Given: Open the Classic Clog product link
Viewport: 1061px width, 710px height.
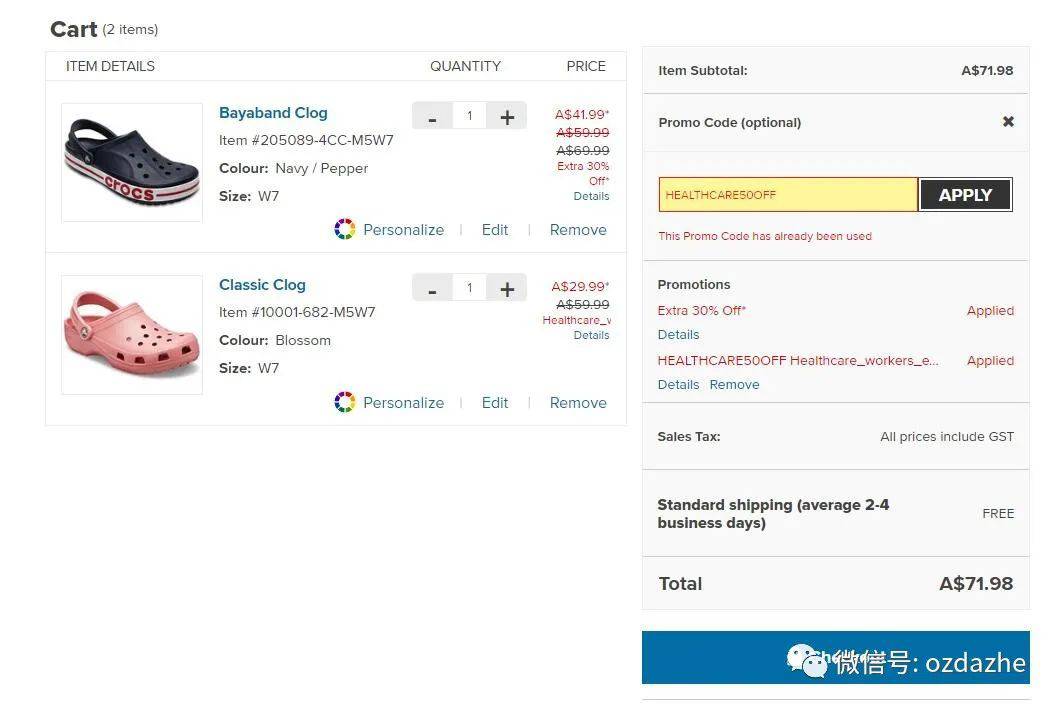Looking at the screenshot, I should pos(263,285).
